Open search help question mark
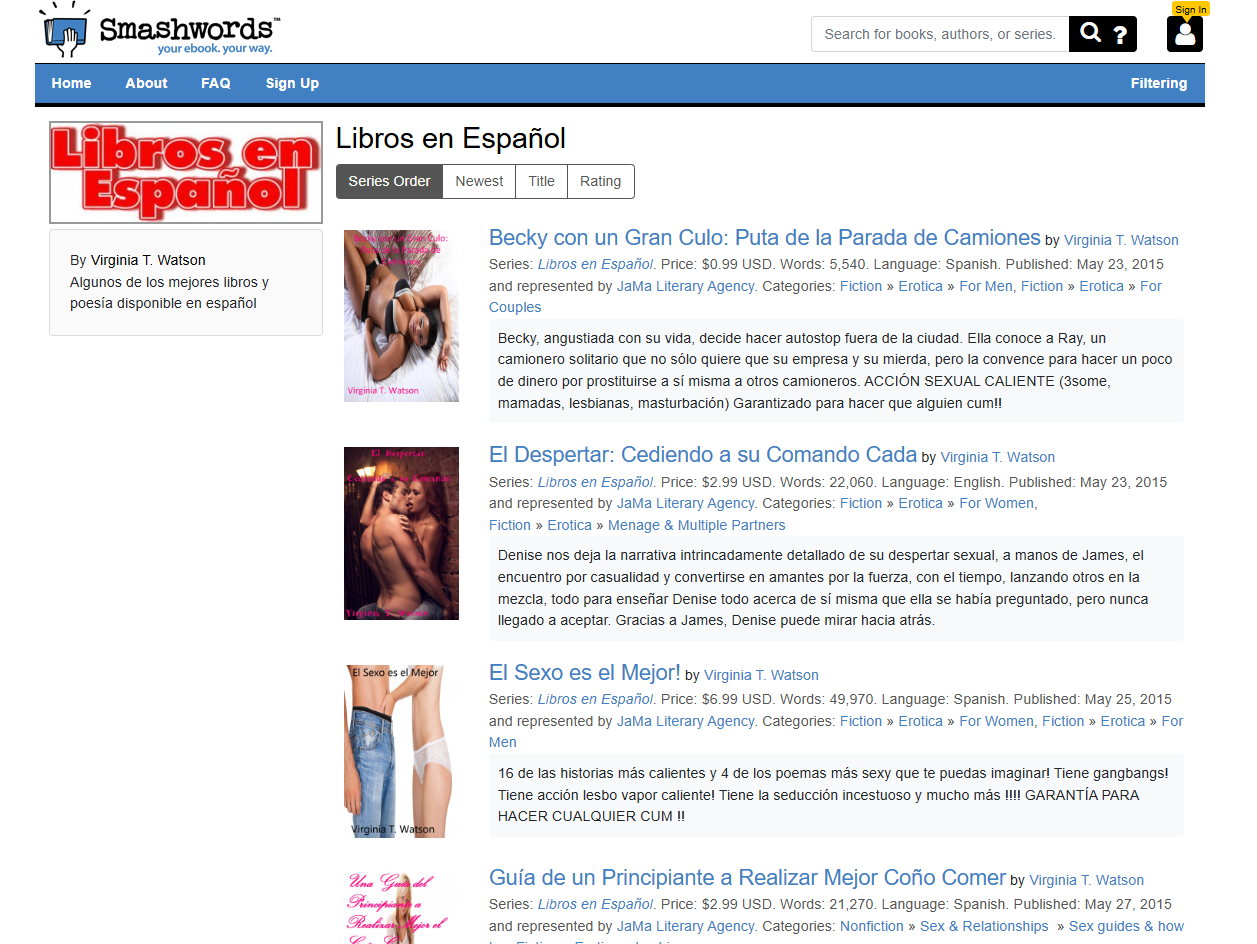 click(1120, 35)
